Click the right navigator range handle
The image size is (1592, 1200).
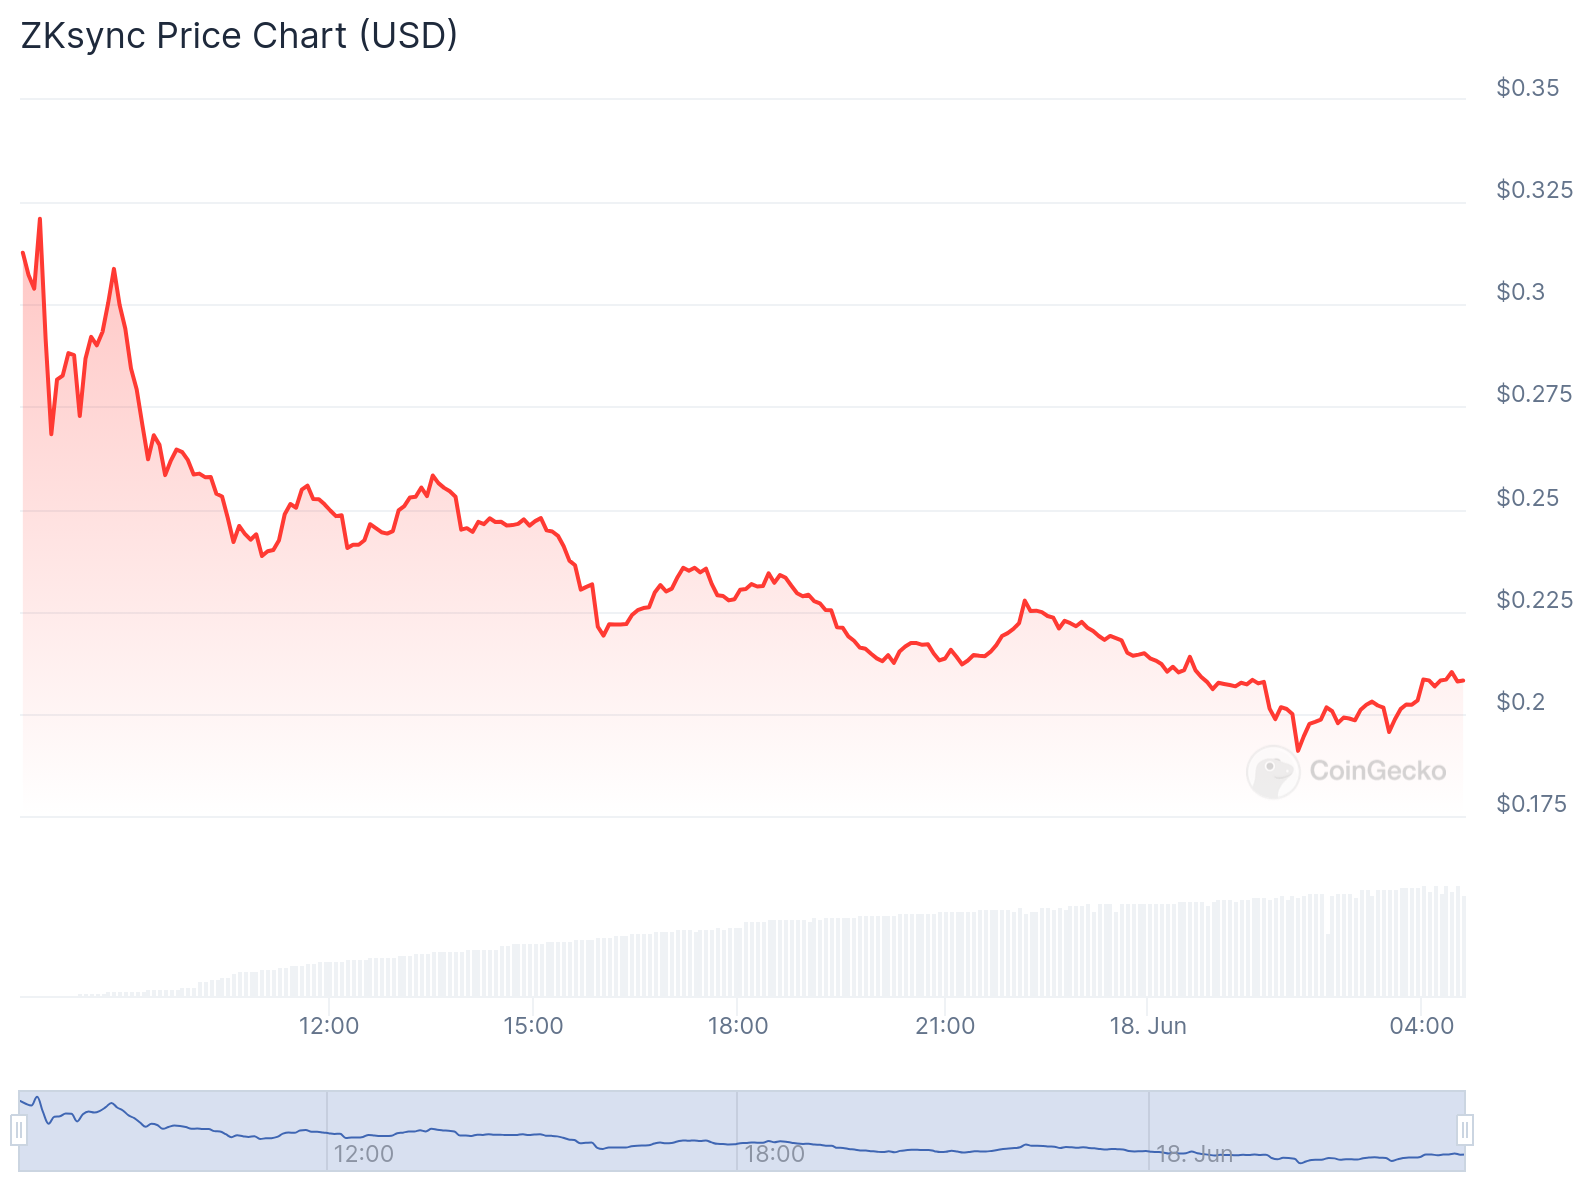pos(1465,1130)
